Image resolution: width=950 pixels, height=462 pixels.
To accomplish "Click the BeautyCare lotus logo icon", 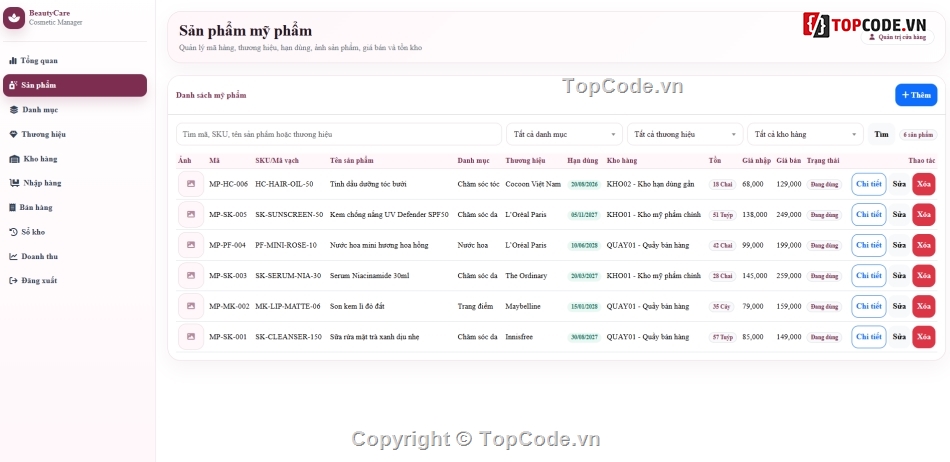I will pyautogui.click(x=14, y=18).
